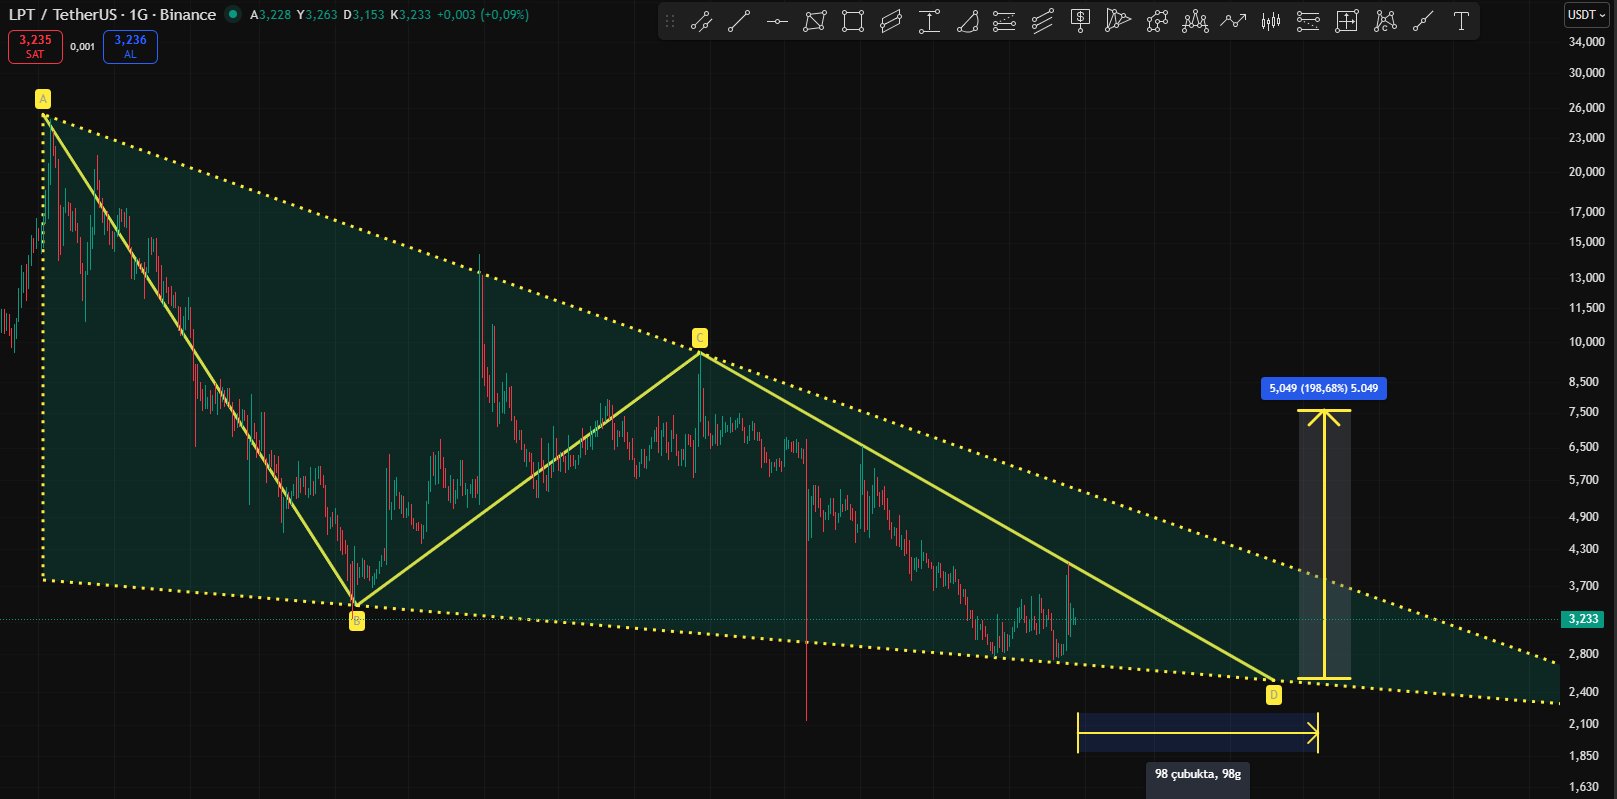
Task: Open the USDT currency dropdown
Action: [1587, 15]
